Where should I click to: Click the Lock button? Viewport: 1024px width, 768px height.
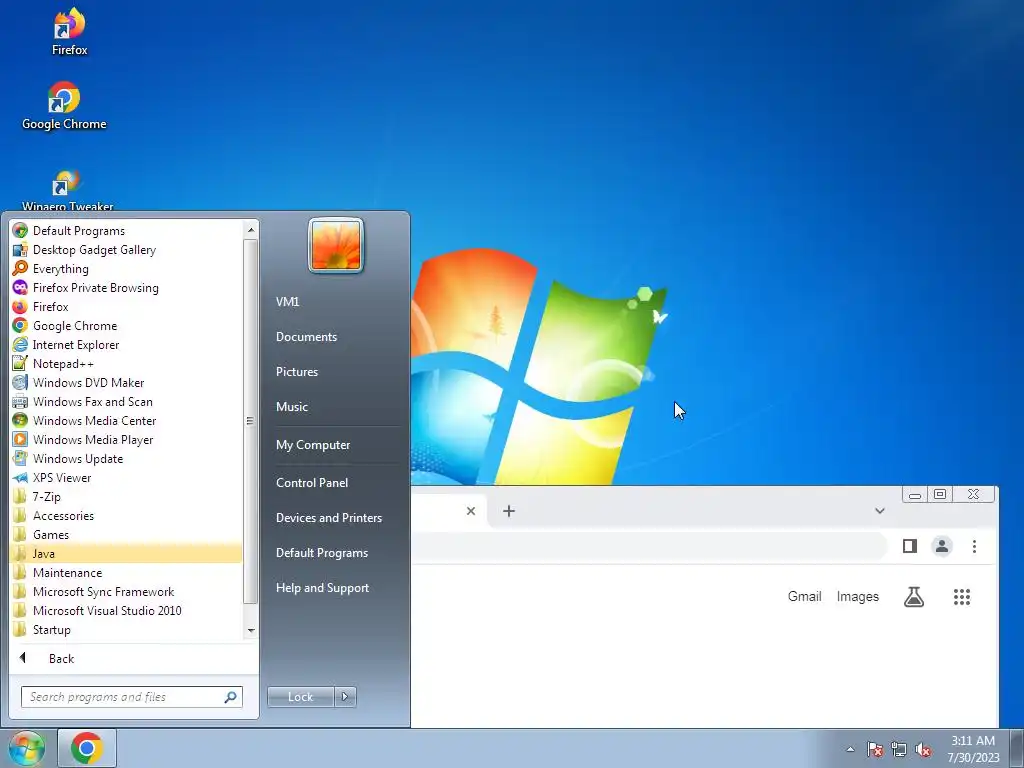pos(300,697)
